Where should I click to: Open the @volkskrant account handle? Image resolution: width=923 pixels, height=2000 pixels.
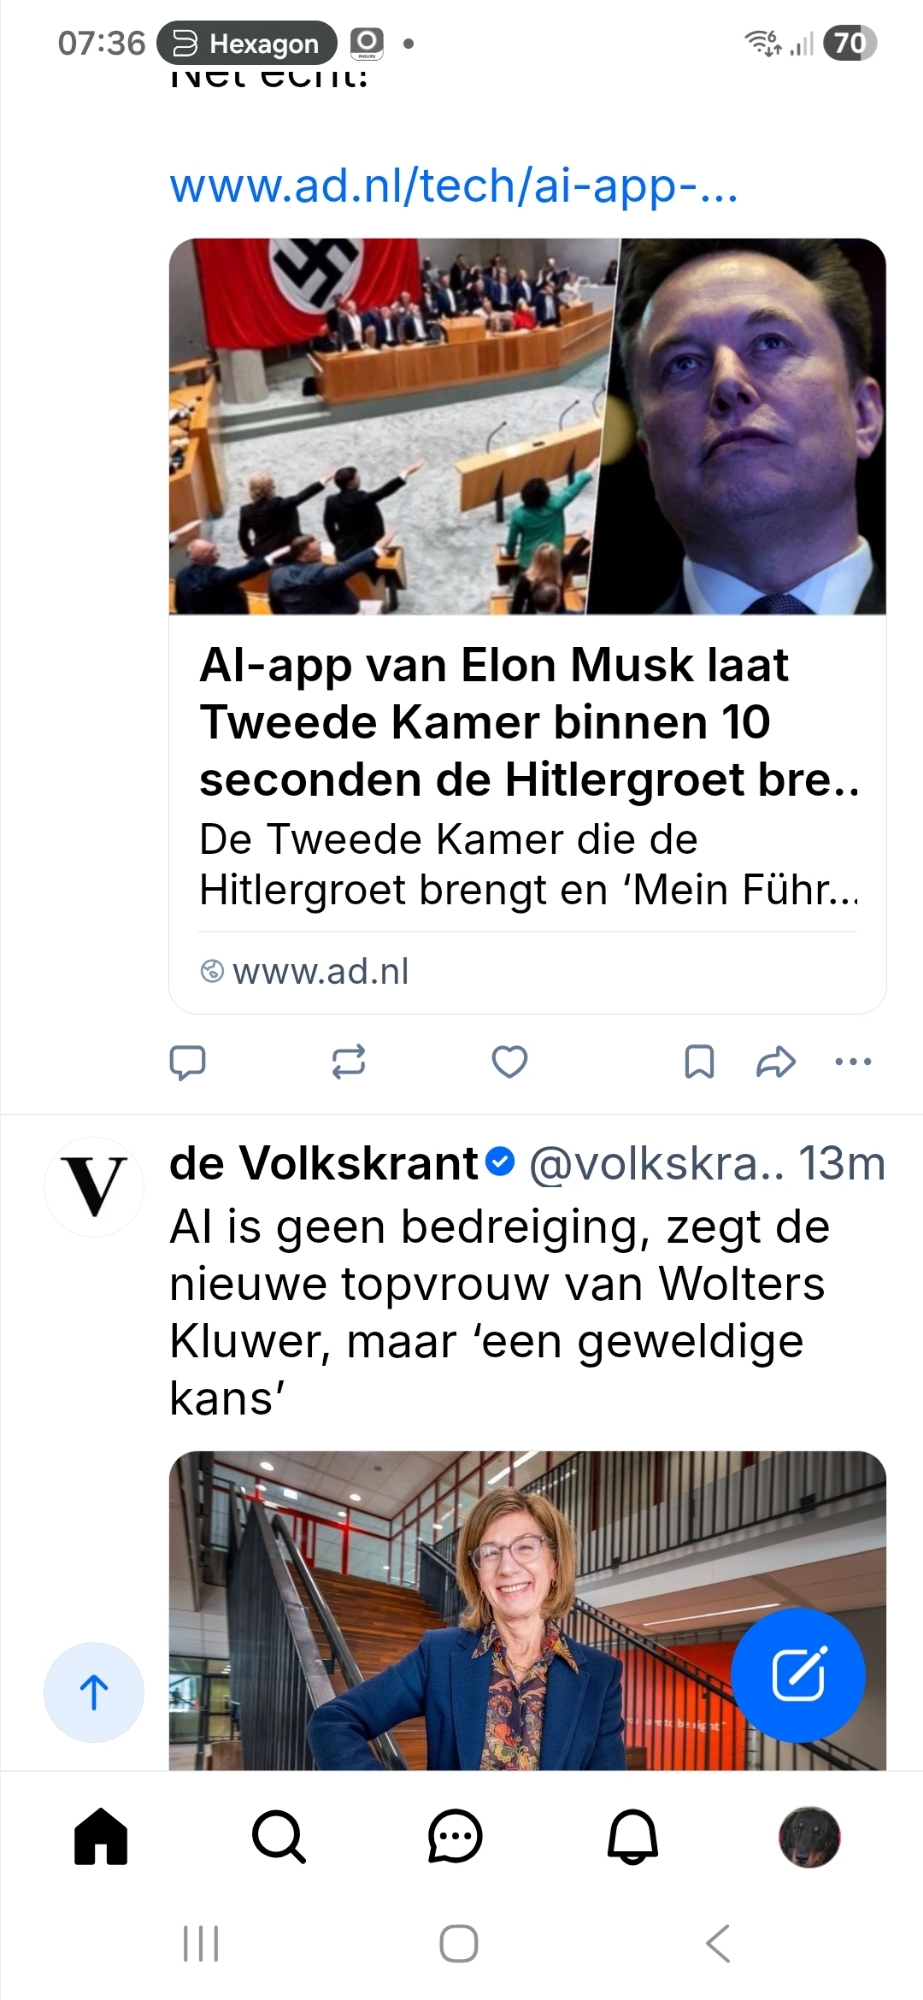tap(655, 1164)
